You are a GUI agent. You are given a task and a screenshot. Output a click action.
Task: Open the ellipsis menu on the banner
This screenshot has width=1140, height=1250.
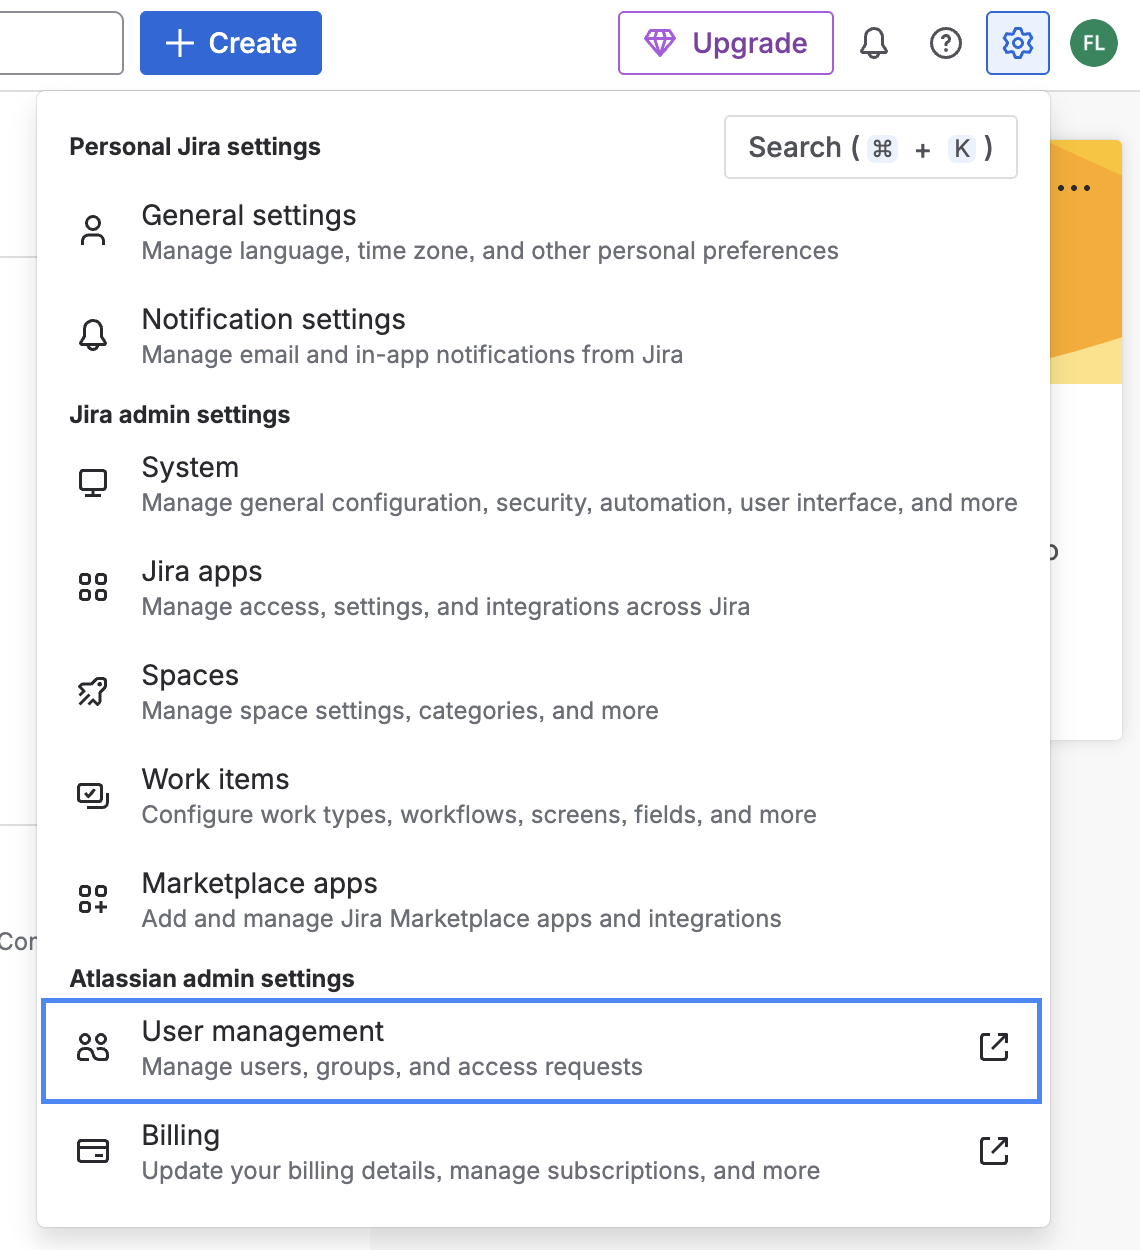click(1075, 188)
